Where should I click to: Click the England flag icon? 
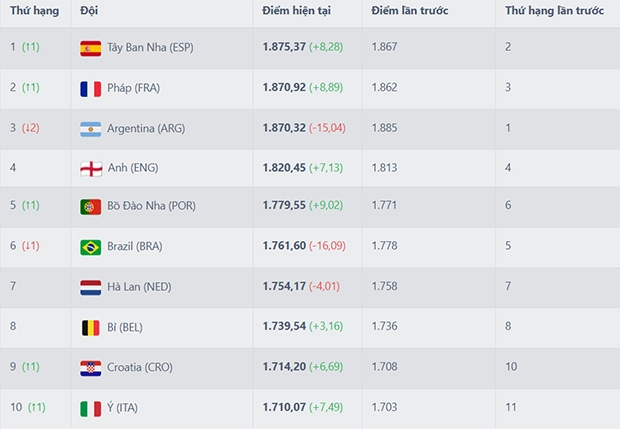(x=90, y=168)
